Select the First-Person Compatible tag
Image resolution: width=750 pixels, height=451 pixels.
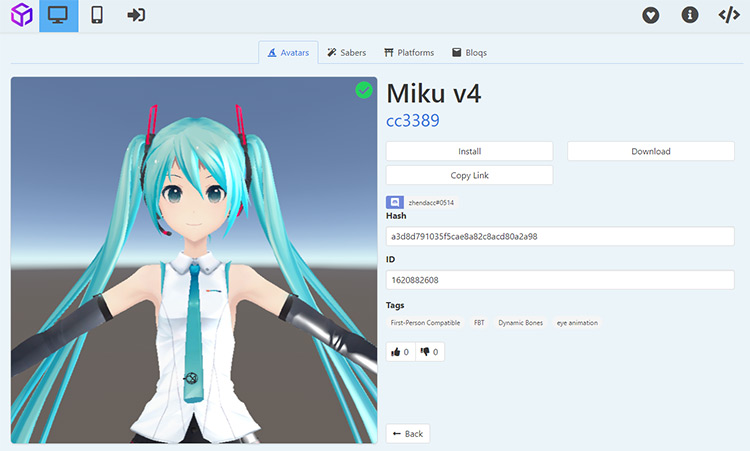tap(425, 323)
